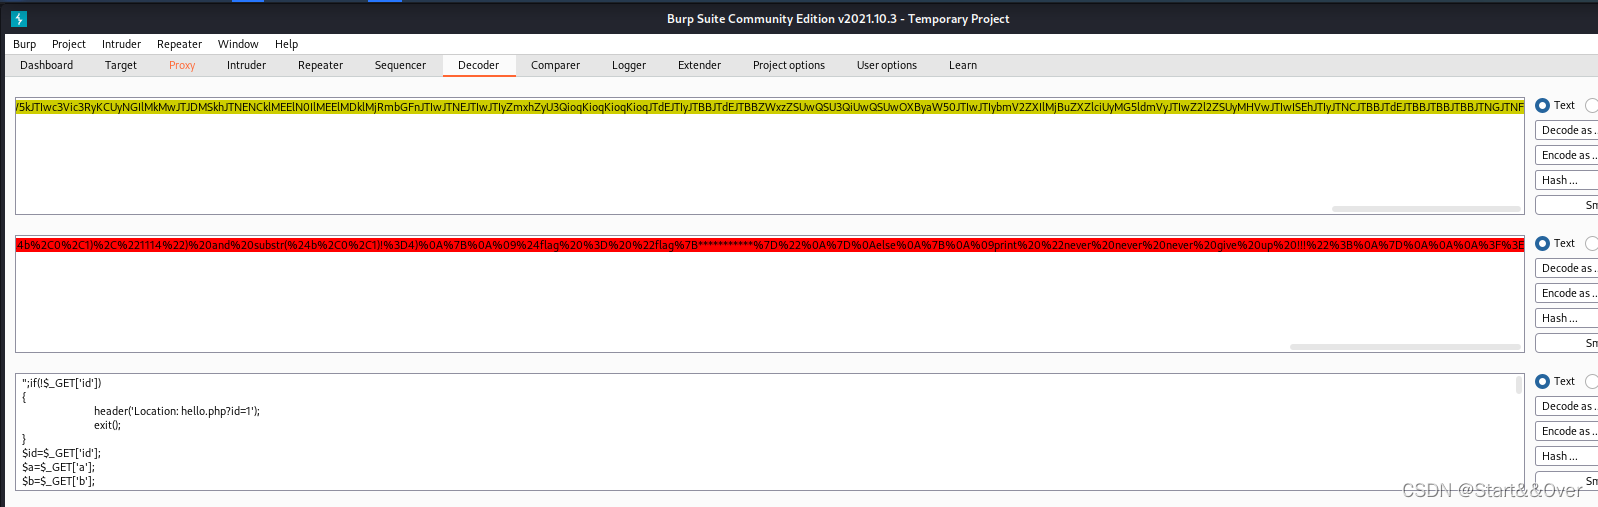Viewport: 1598px width, 507px height.
Task: Click the line $b=$_GET['b'];
Action: pyautogui.click(x=58, y=481)
